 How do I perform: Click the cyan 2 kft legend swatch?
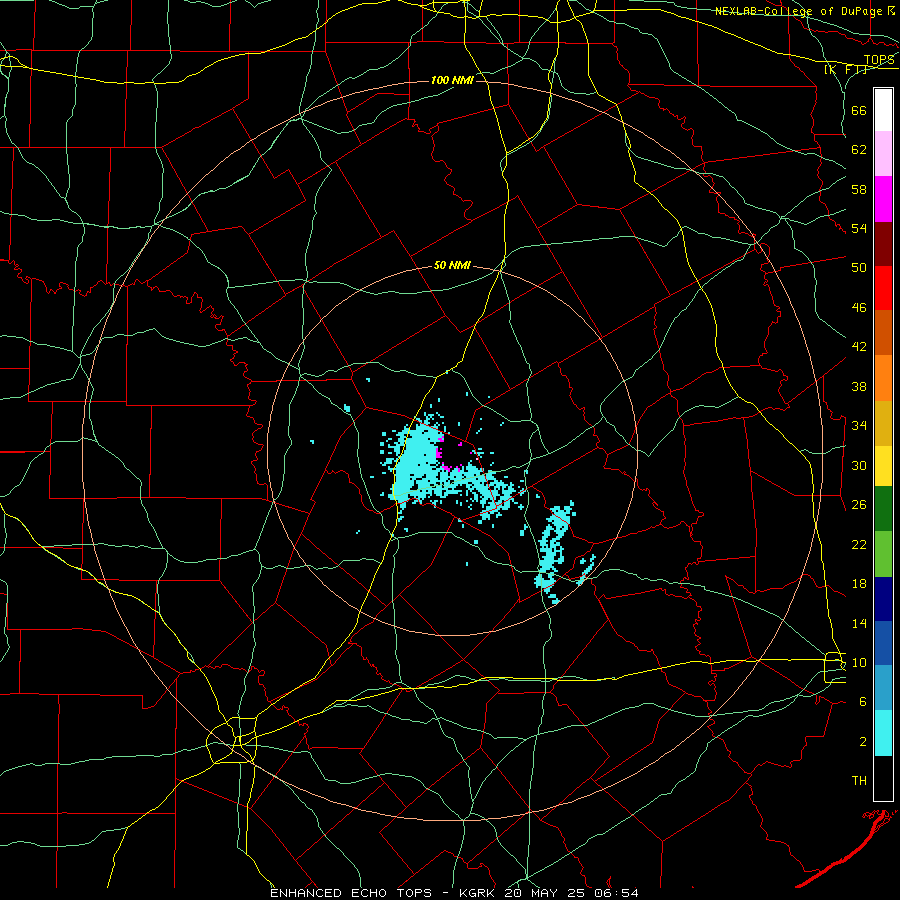883,733
